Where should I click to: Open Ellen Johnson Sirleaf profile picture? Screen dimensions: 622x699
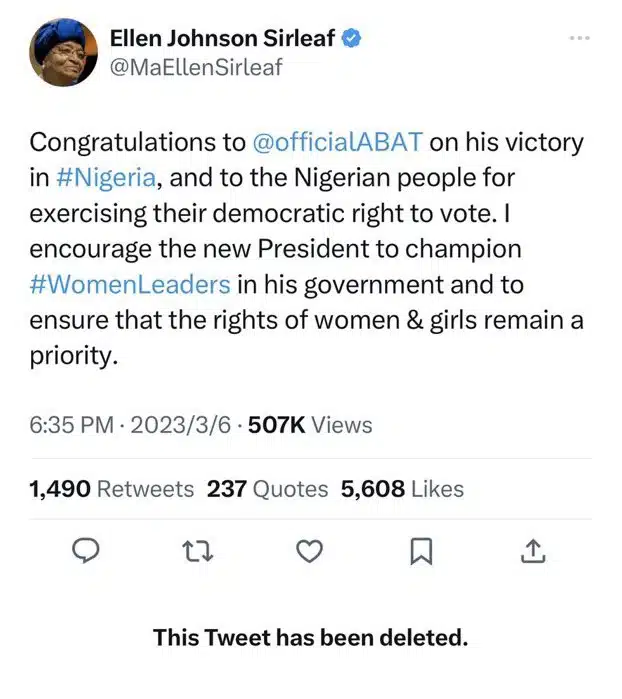tap(64, 55)
